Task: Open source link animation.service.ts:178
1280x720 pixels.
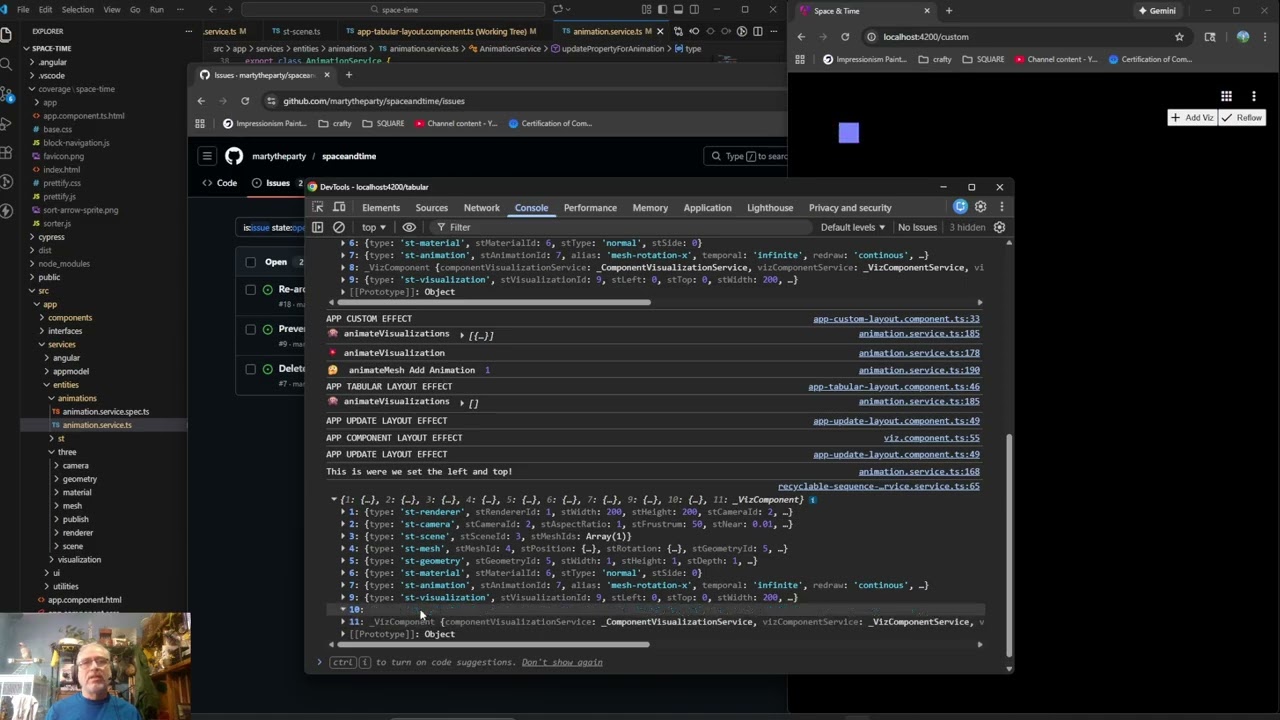Action: 919,353
